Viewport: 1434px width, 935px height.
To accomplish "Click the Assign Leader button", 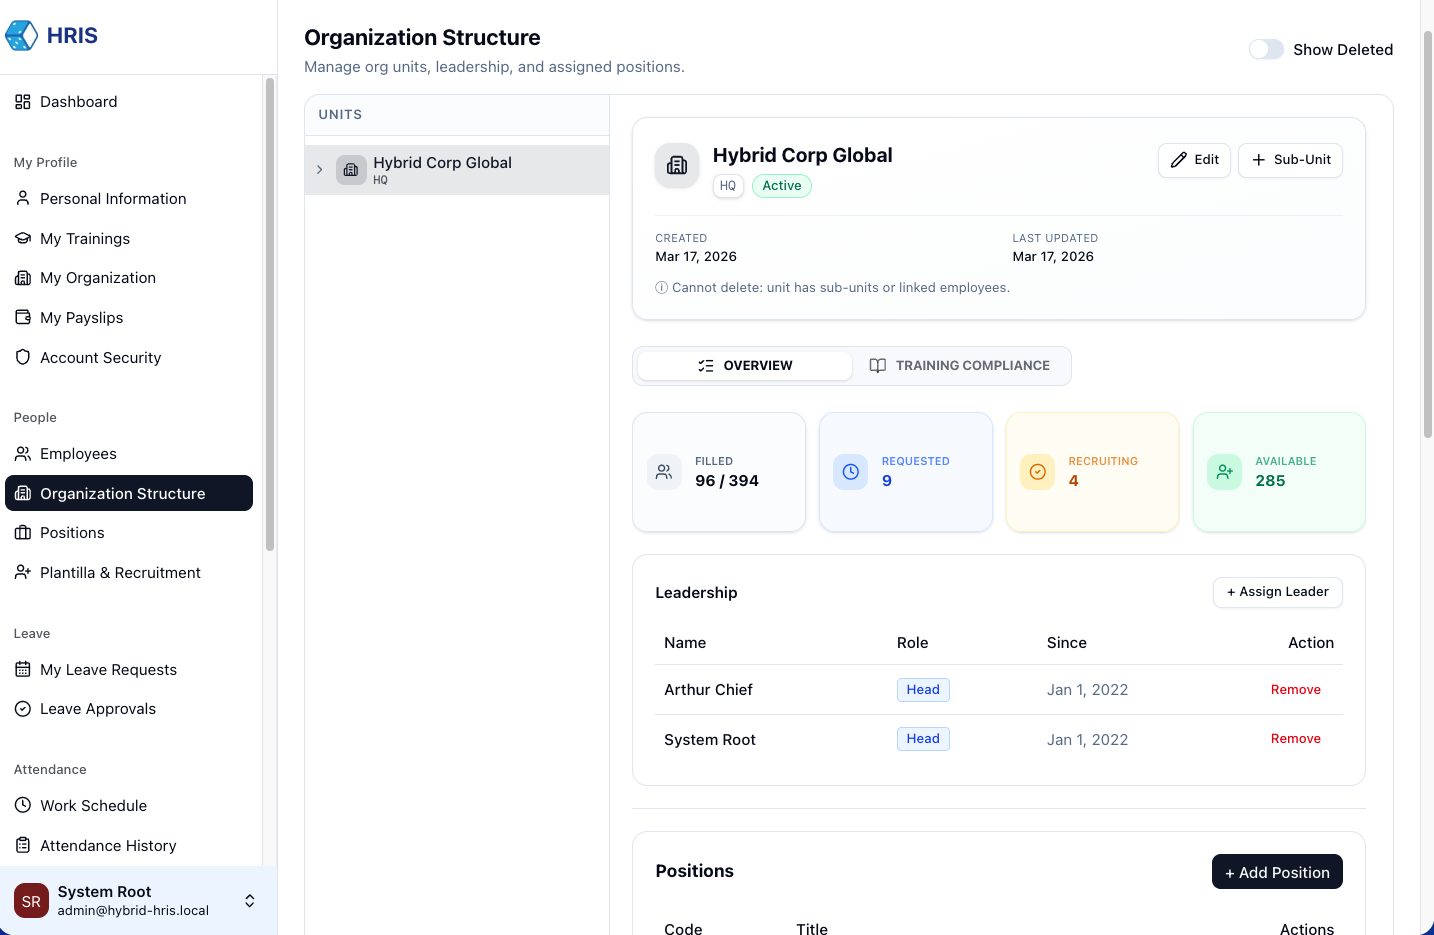I will (1277, 592).
